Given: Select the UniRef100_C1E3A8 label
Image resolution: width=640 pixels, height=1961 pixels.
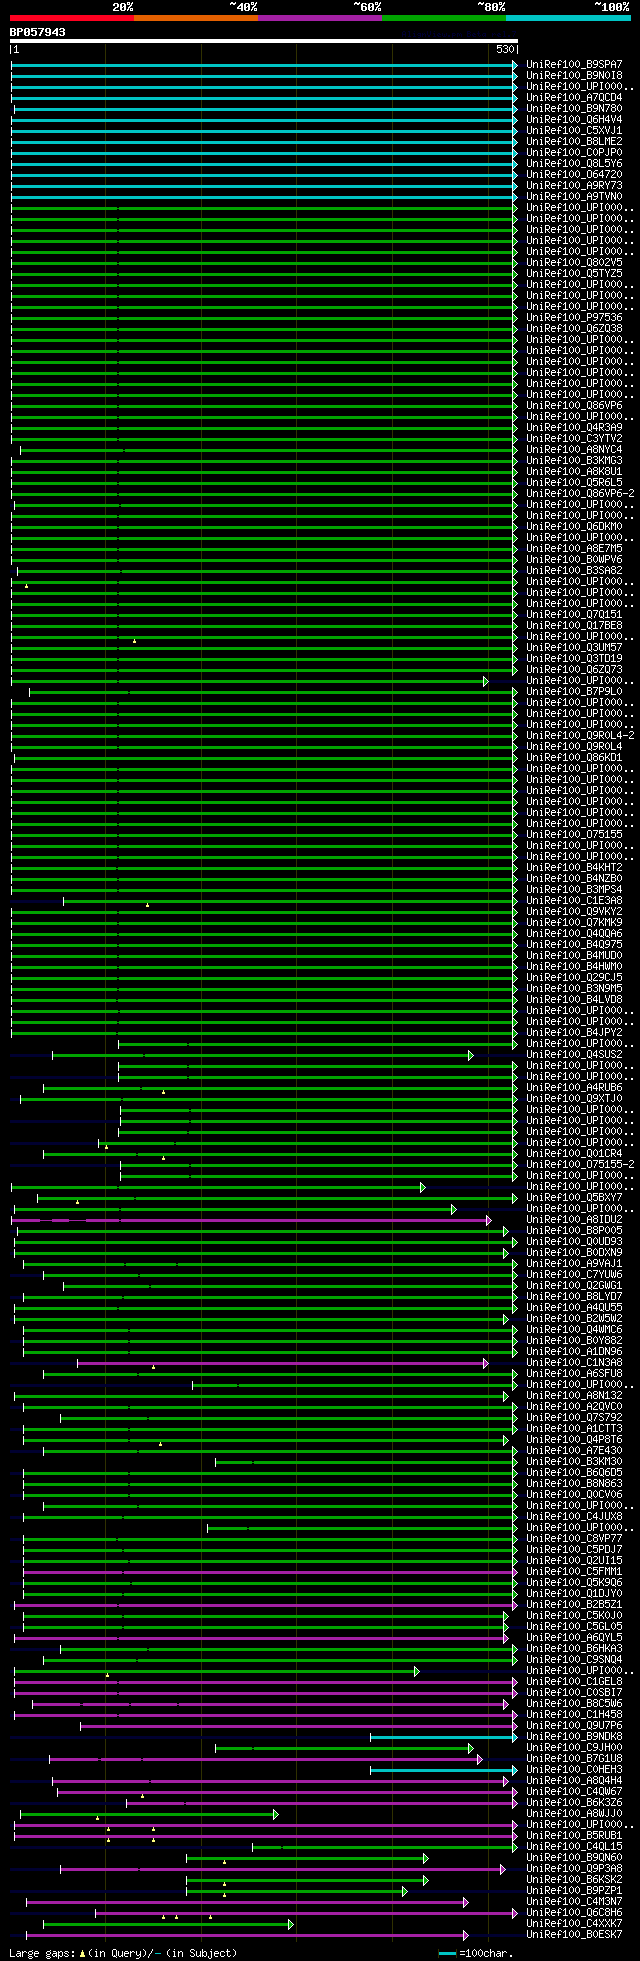Looking at the screenshot, I should click(574, 901).
